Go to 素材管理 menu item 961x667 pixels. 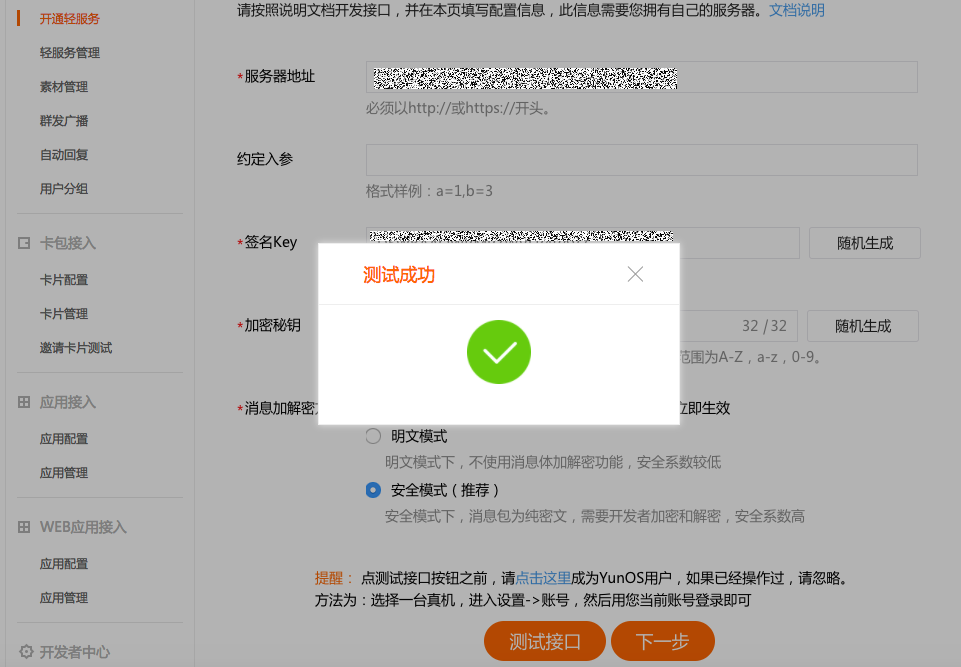pyautogui.click(x=64, y=87)
